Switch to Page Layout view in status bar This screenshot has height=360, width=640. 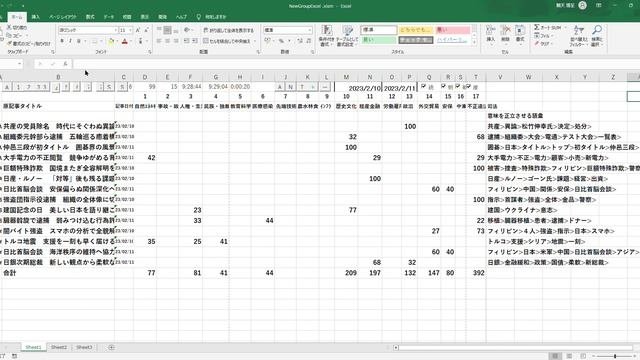pos(569,356)
